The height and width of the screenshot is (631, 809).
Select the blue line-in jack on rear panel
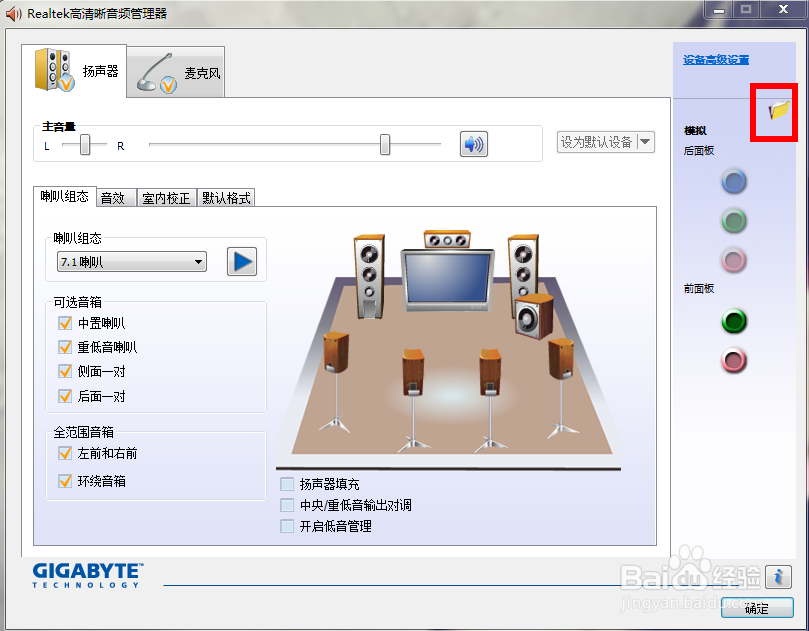[x=734, y=181]
